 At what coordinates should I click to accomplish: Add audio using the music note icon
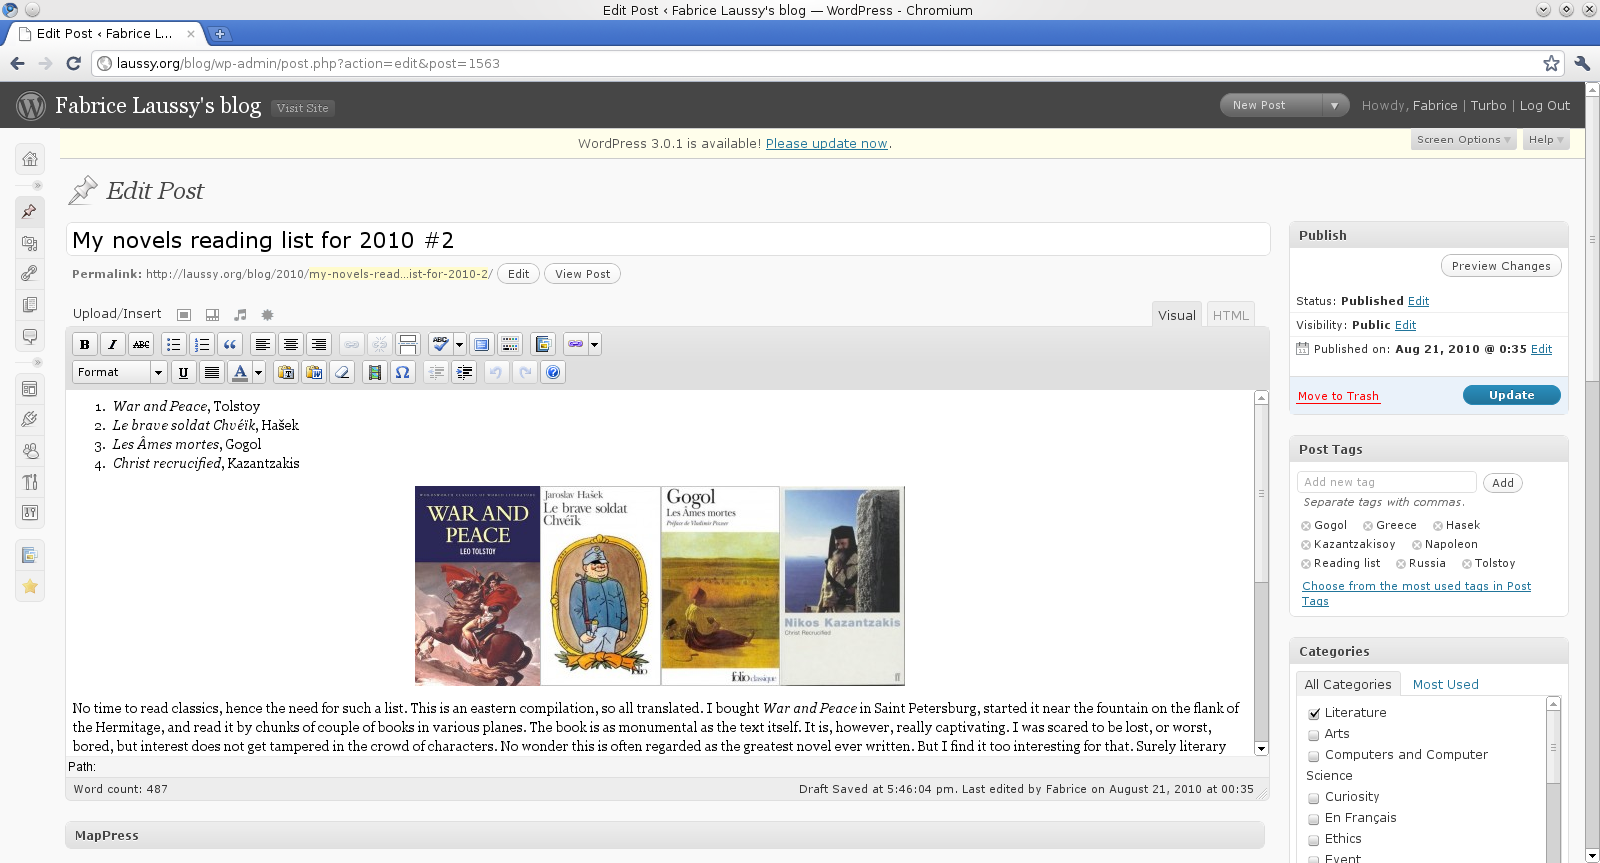pyautogui.click(x=240, y=314)
